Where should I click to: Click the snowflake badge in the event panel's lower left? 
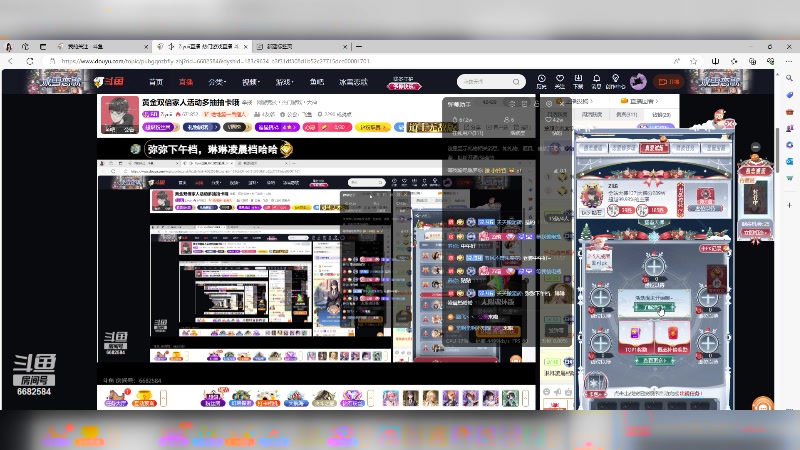coord(595,383)
